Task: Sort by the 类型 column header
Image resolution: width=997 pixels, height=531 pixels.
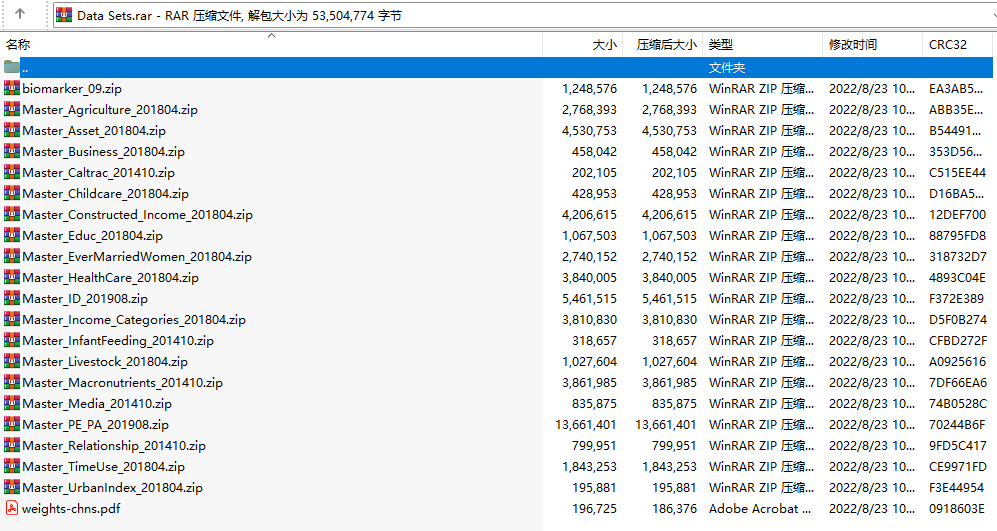Action: click(x=762, y=45)
